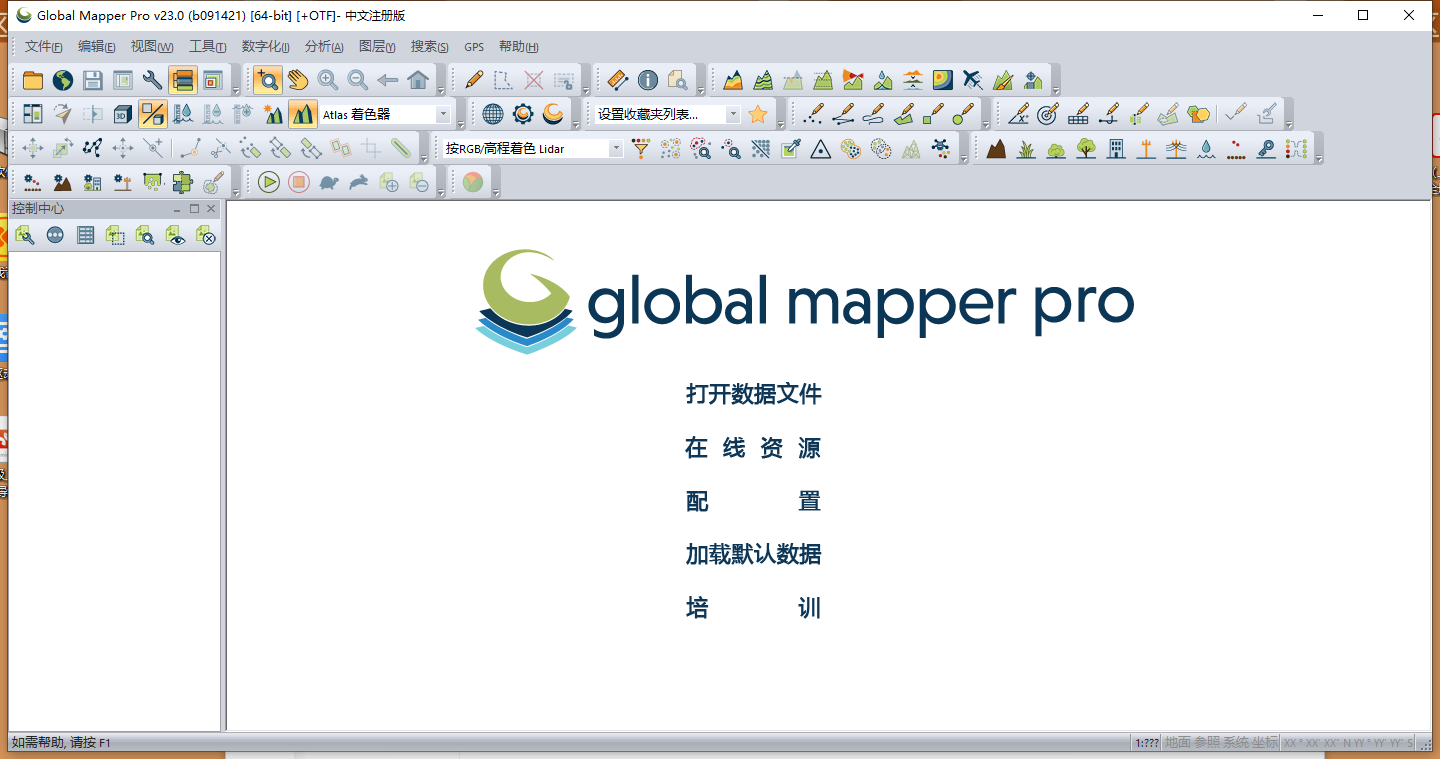1440x759 pixels.
Task: Expand overflow arrow of analysis terrain toolbar
Action: pyautogui.click(x=1055, y=88)
